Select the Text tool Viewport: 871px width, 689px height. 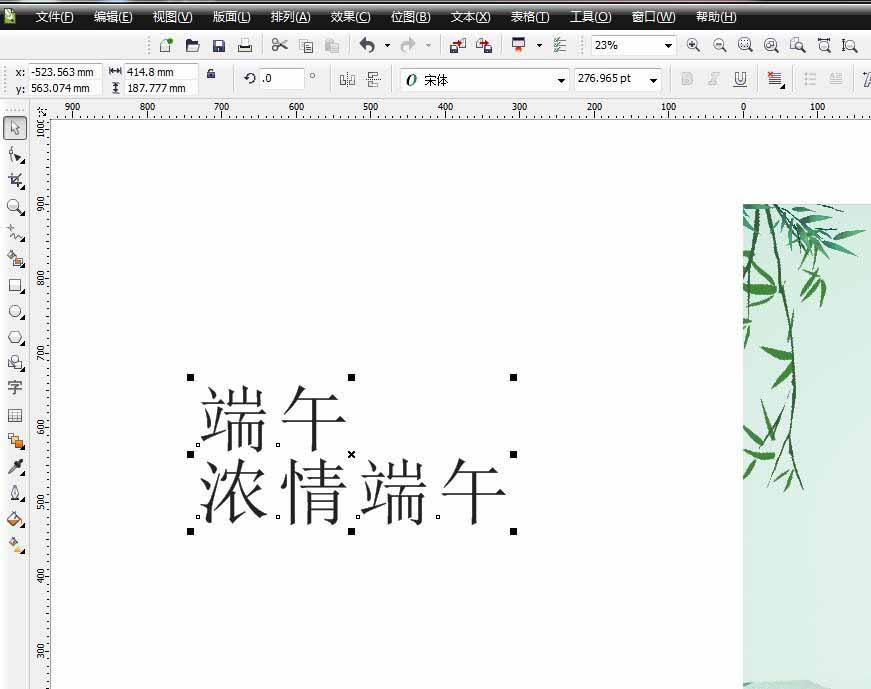(15, 389)
